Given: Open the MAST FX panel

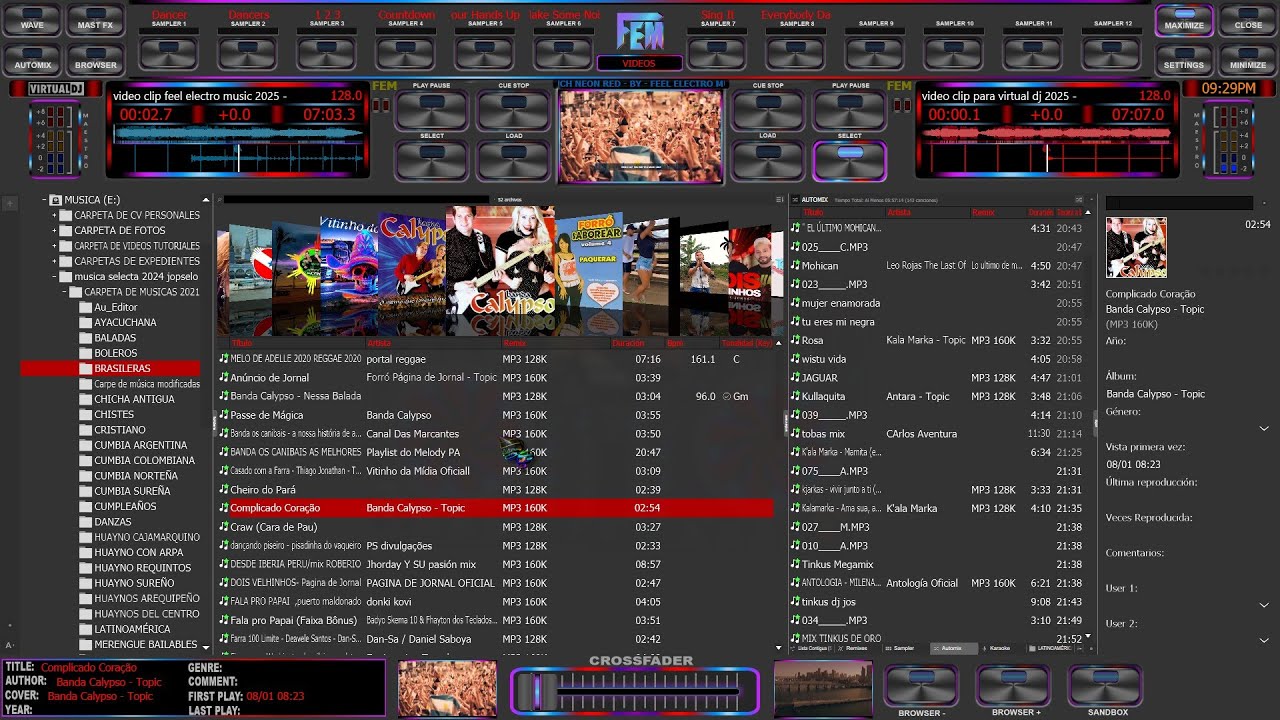Looking at the screenshot, I should 95,20.
